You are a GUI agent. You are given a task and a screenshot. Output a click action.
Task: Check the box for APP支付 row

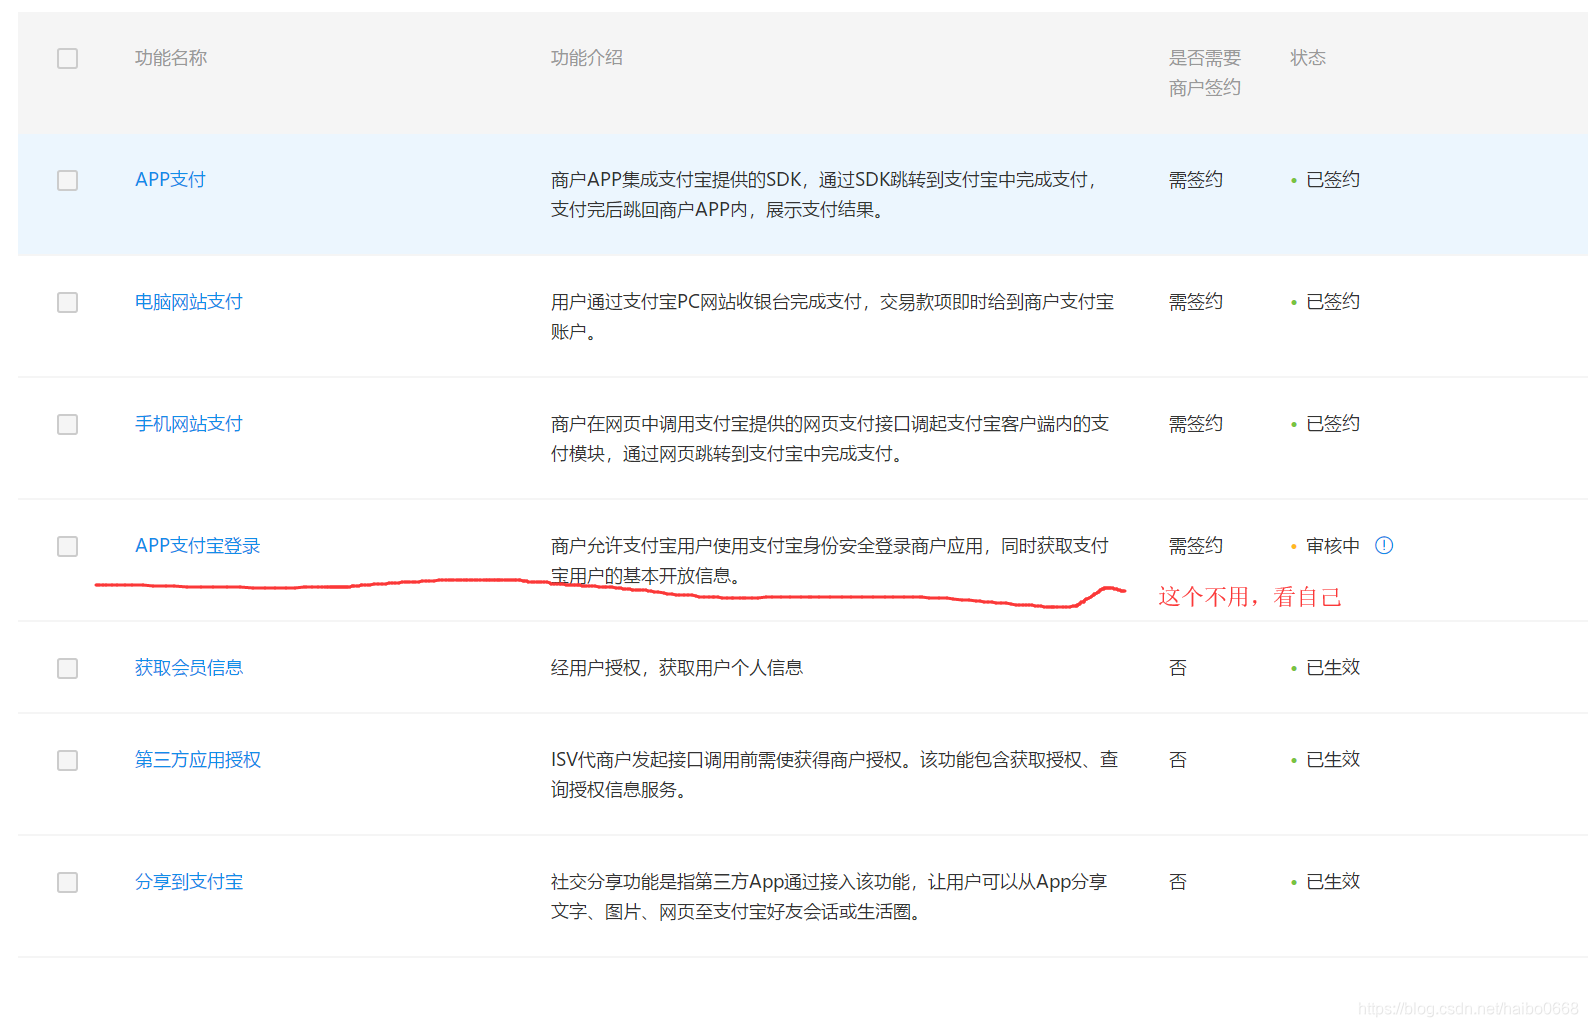(67, 180)
